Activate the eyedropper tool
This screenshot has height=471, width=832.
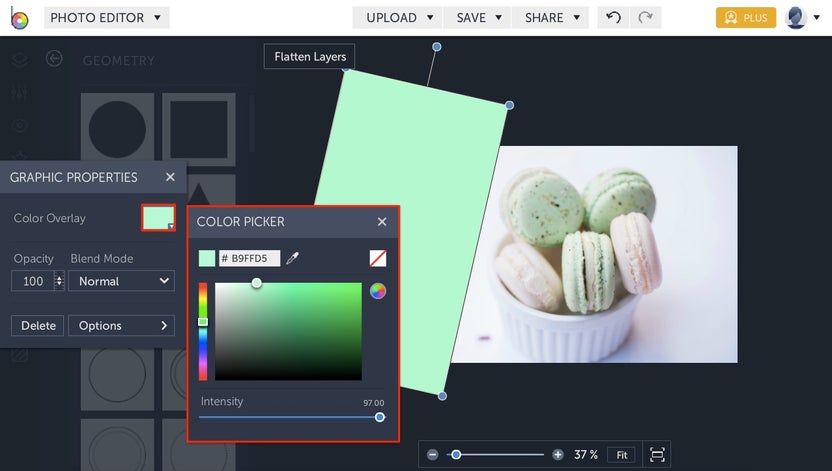pos(292,258)
